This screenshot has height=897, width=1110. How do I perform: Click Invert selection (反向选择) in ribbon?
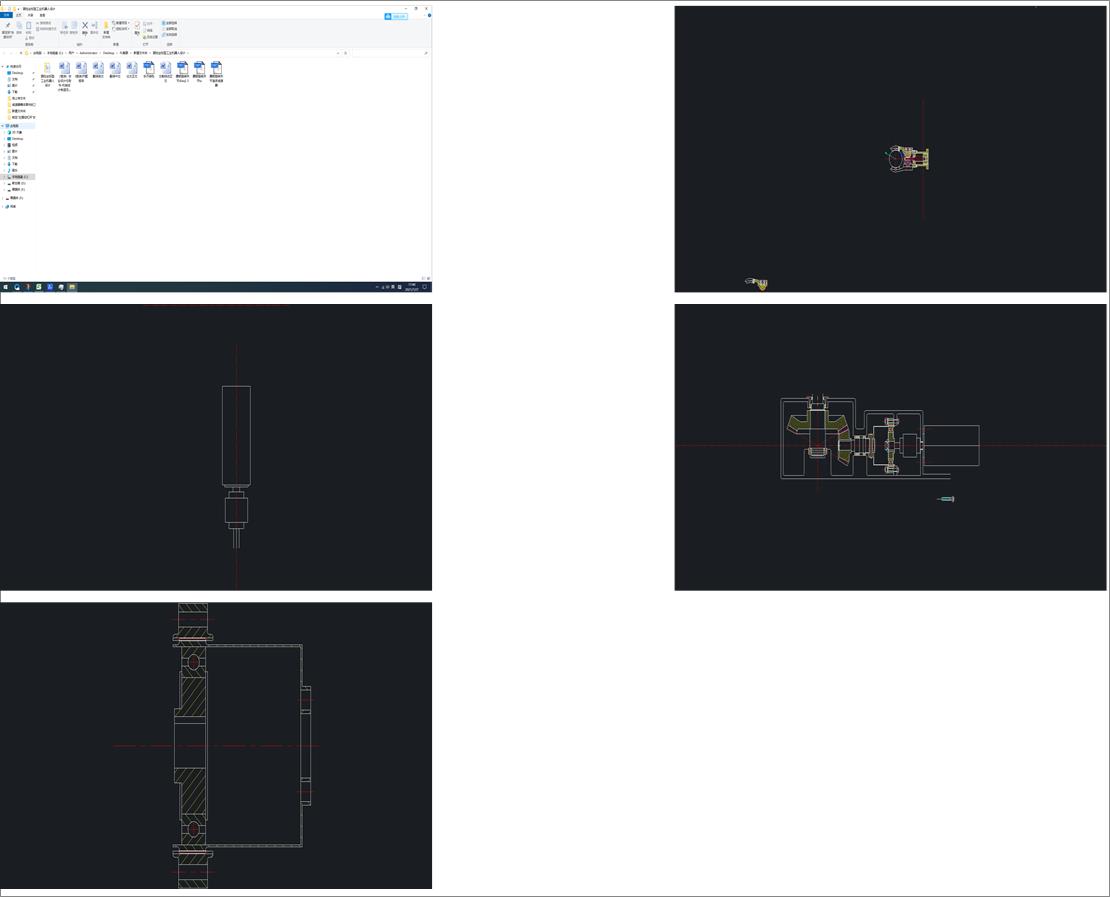tap(170, 35)
